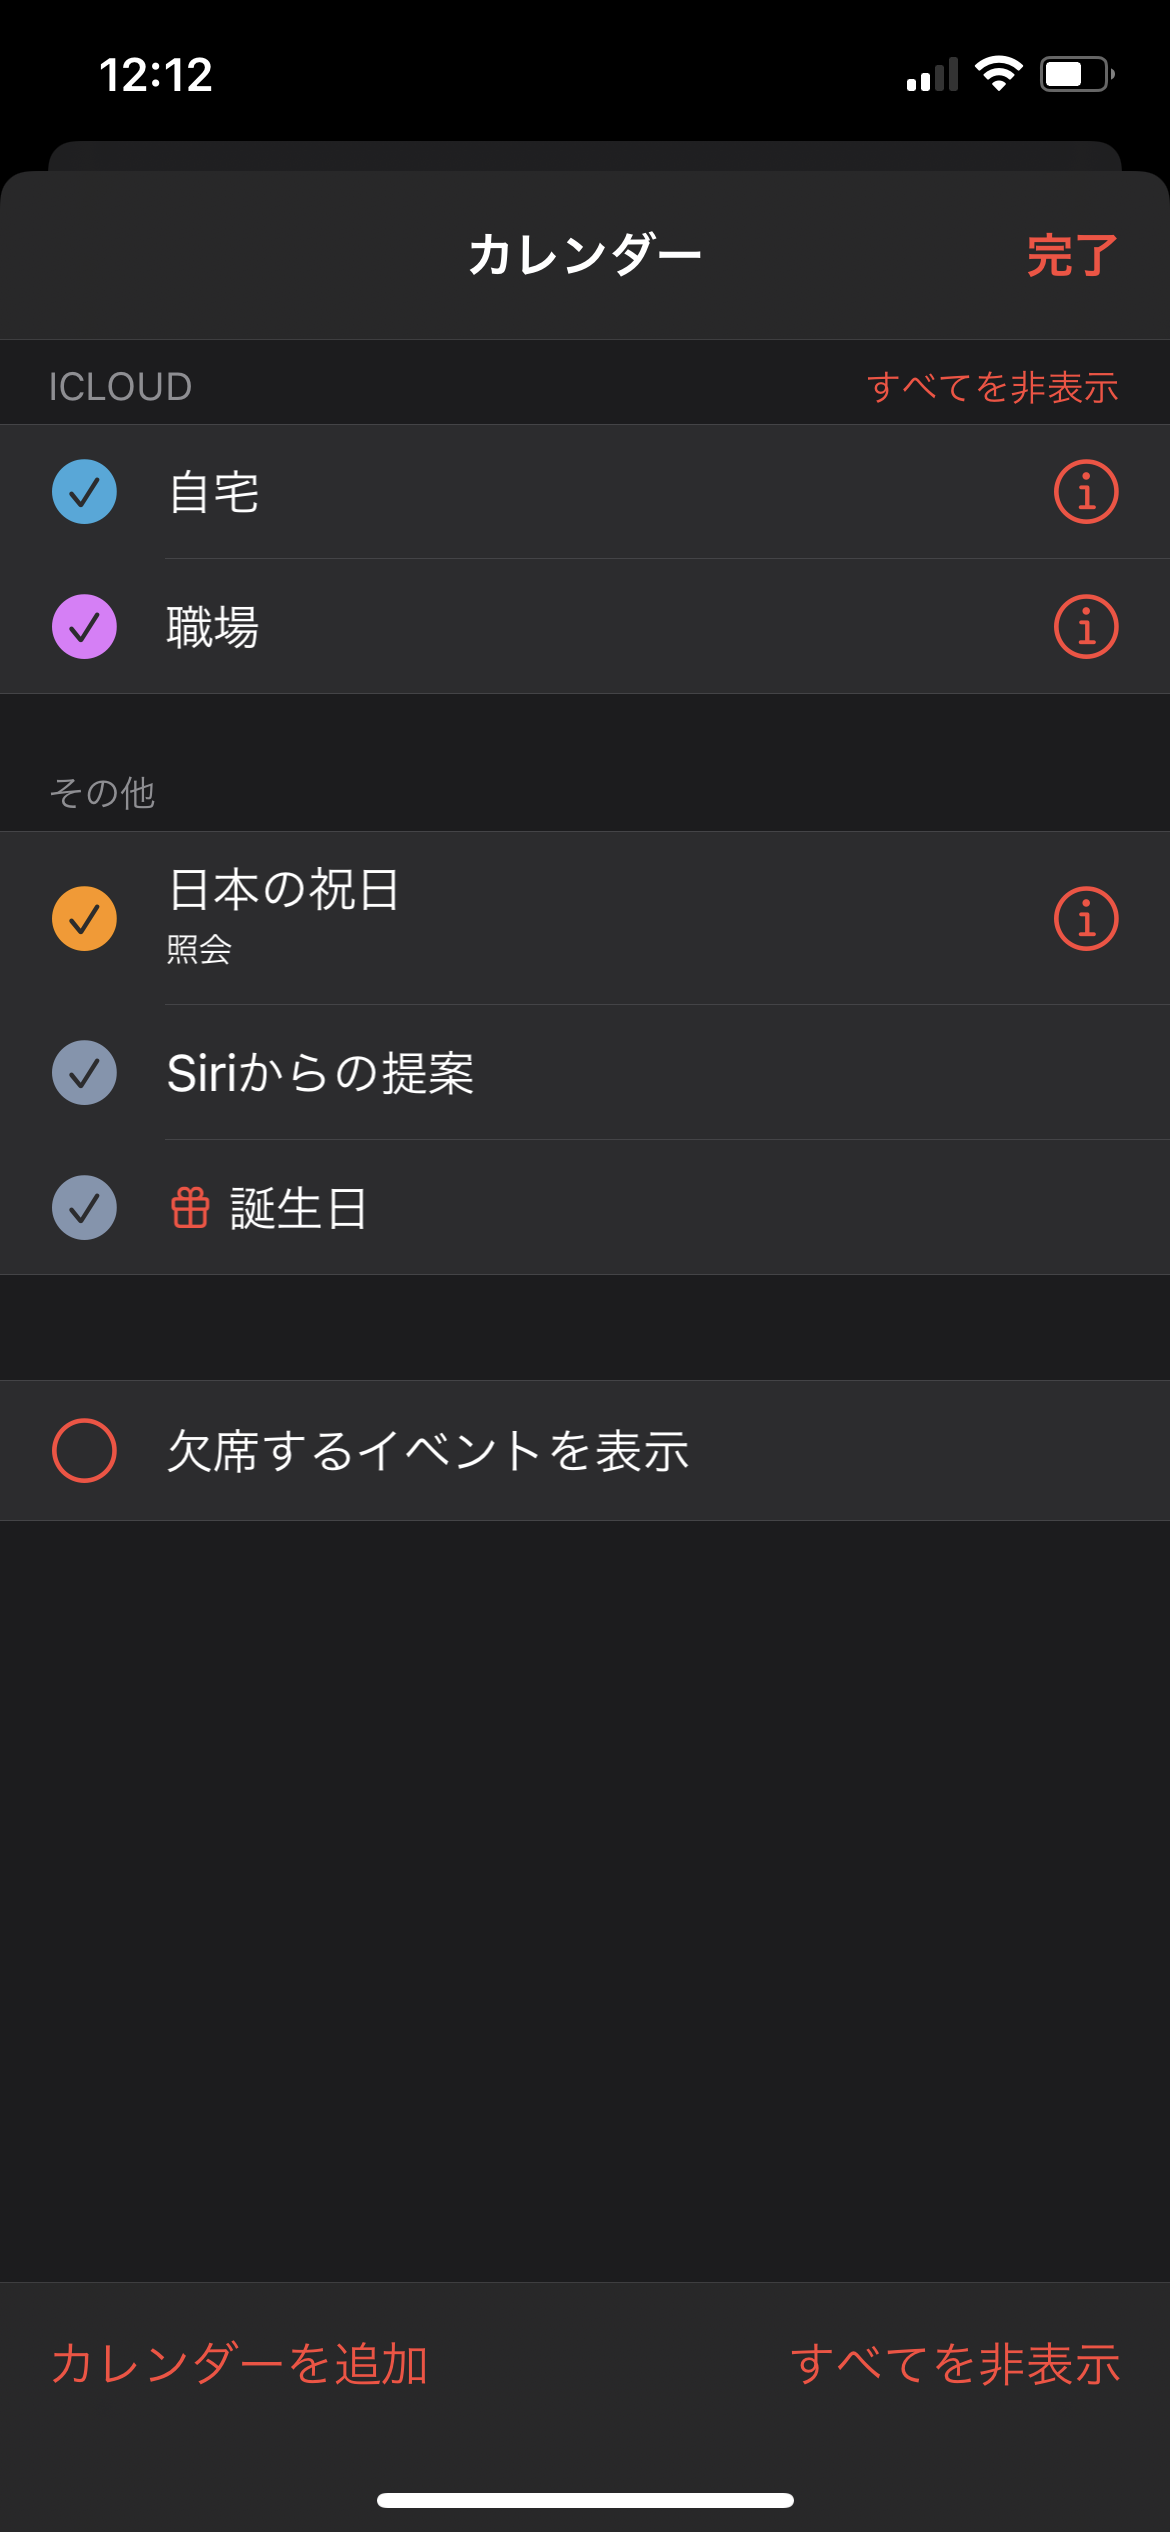Tap the Wi-Fi status icon
This screenshot has width=1170, height=2532.
click(x=998, y=74)
